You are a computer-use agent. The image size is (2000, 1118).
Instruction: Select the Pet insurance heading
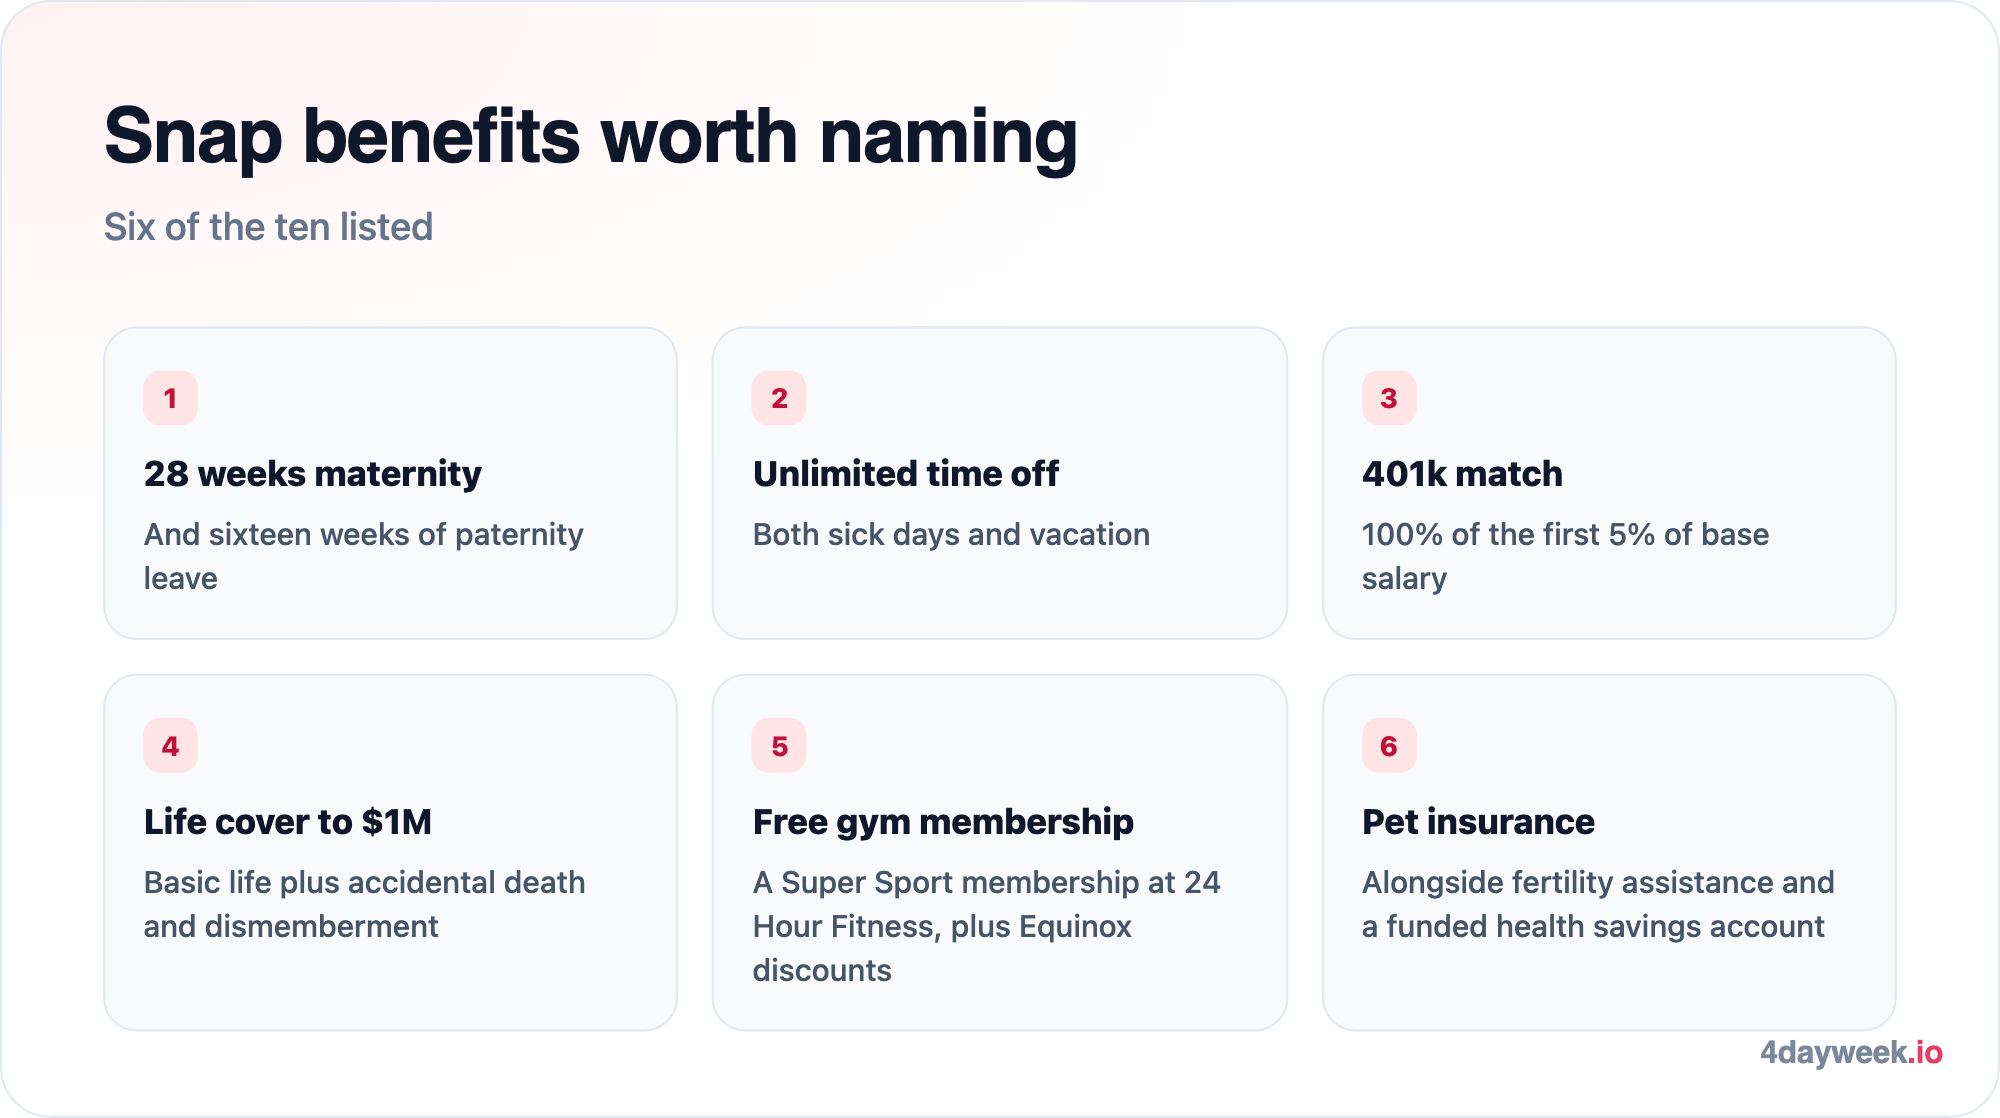point(1478,822)
